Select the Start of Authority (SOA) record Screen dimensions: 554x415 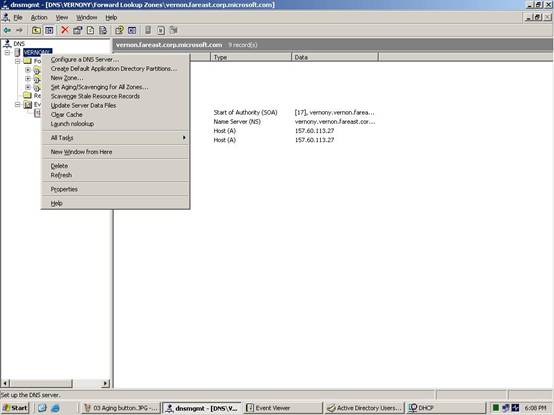pyautogui.click(x=246, y=112)
